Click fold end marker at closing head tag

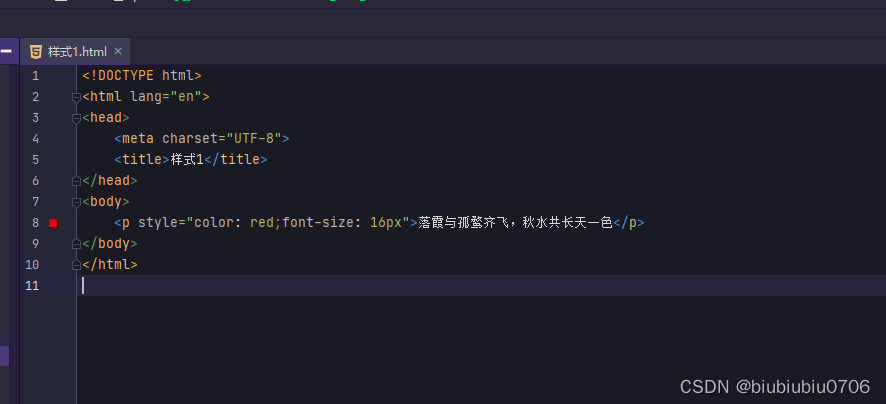click(x=76, y=181)
